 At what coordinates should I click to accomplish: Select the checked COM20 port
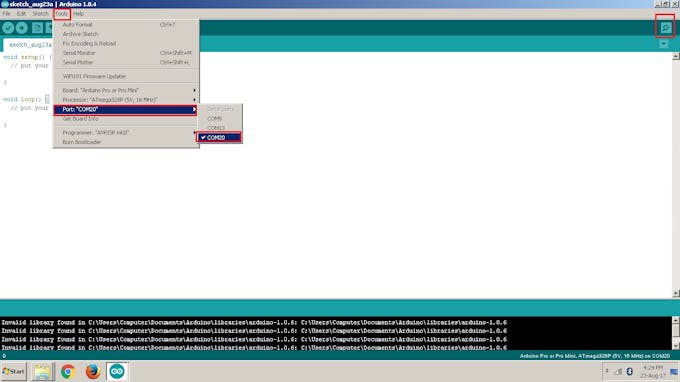coord(219,137)
